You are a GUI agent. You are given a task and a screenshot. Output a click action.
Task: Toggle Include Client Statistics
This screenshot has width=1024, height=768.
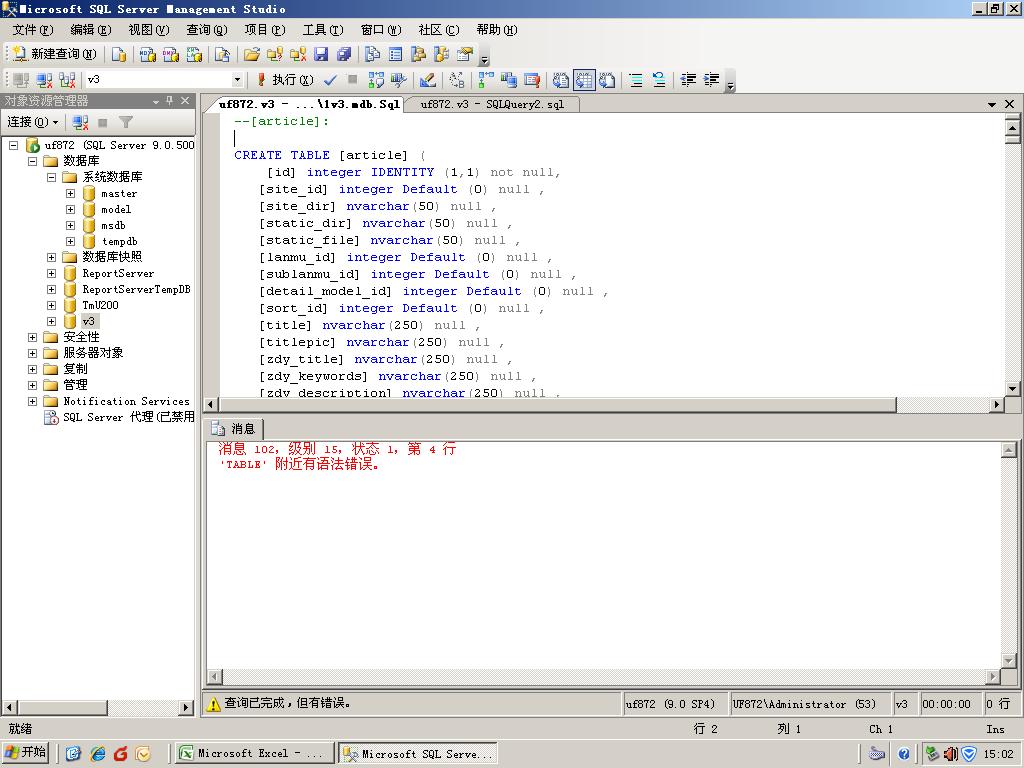pyautogui.click(x=509, y=80)
